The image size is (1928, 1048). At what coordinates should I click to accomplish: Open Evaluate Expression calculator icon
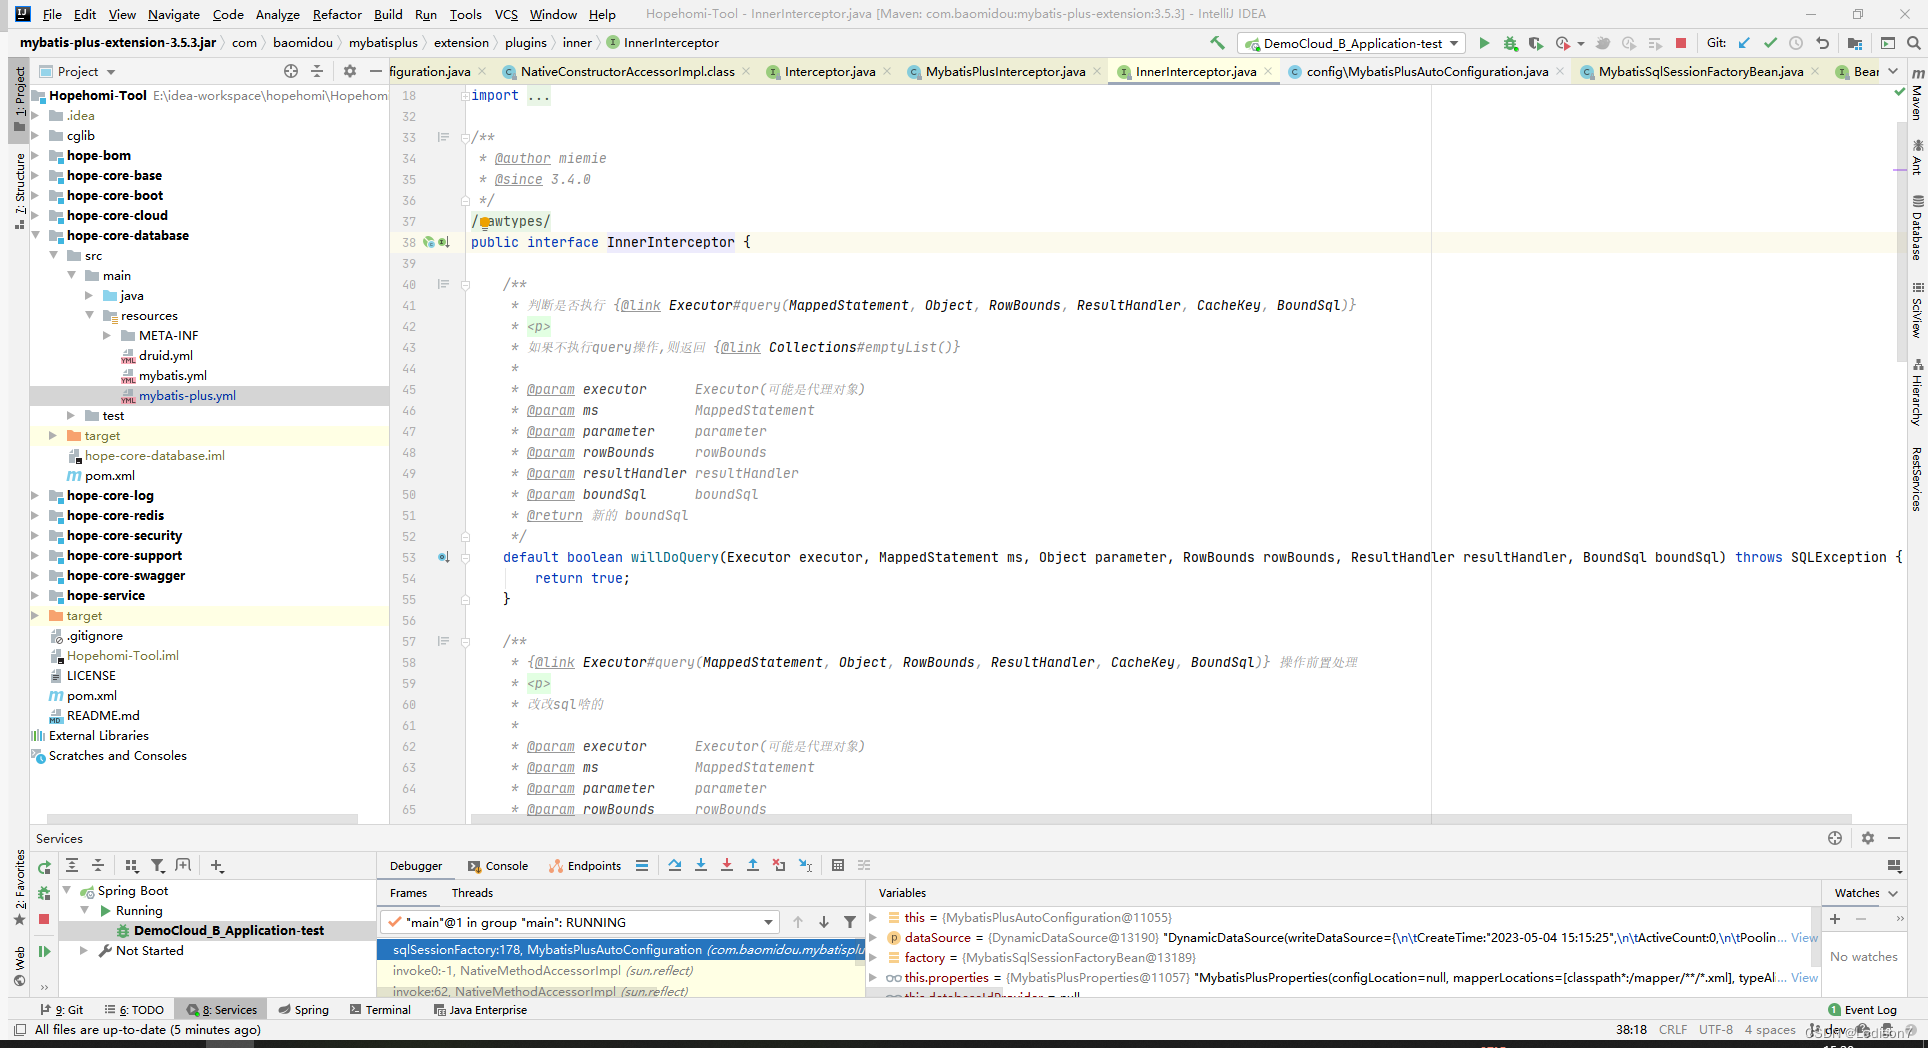click(x=838, y=865)
